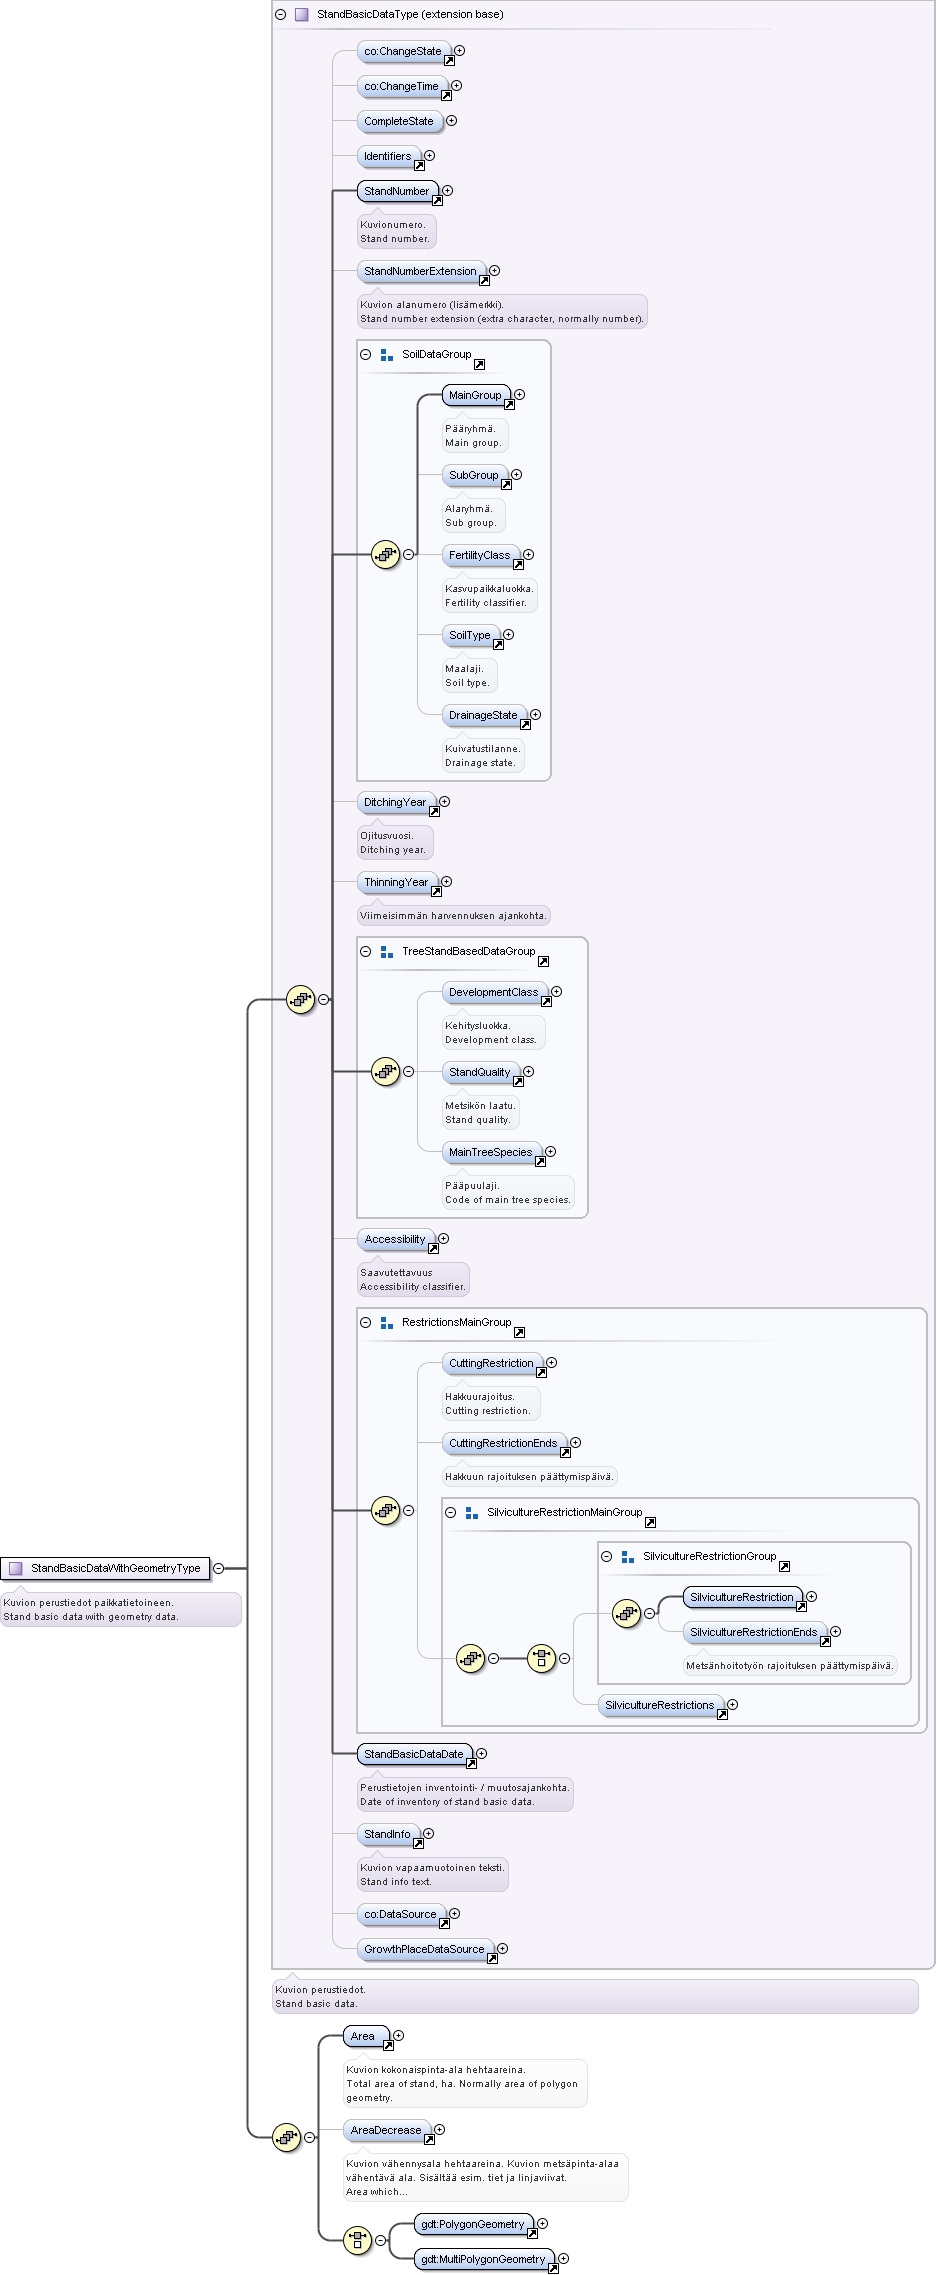The width and height of the screenshot is (937, 2275).
Task: Select the gdt:PolygonGeometry element
Action: pyautogui.click(x=474, y=2224)
